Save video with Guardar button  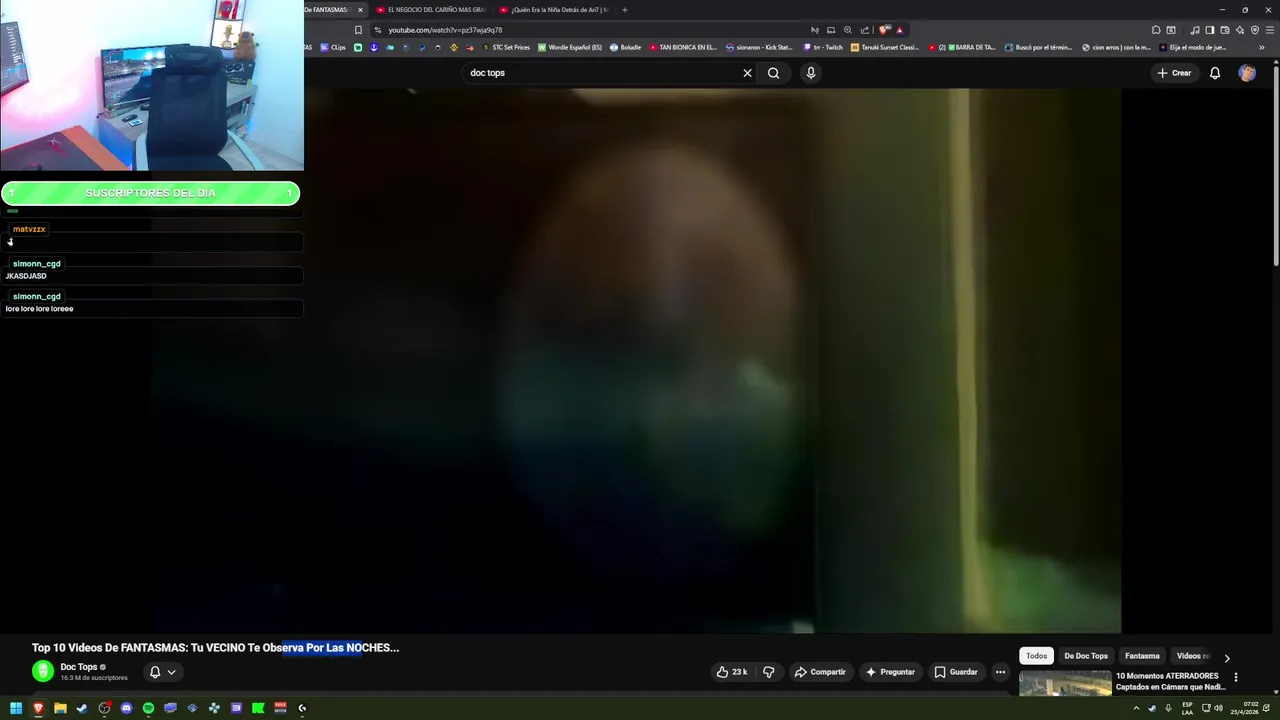coord(956,672)
